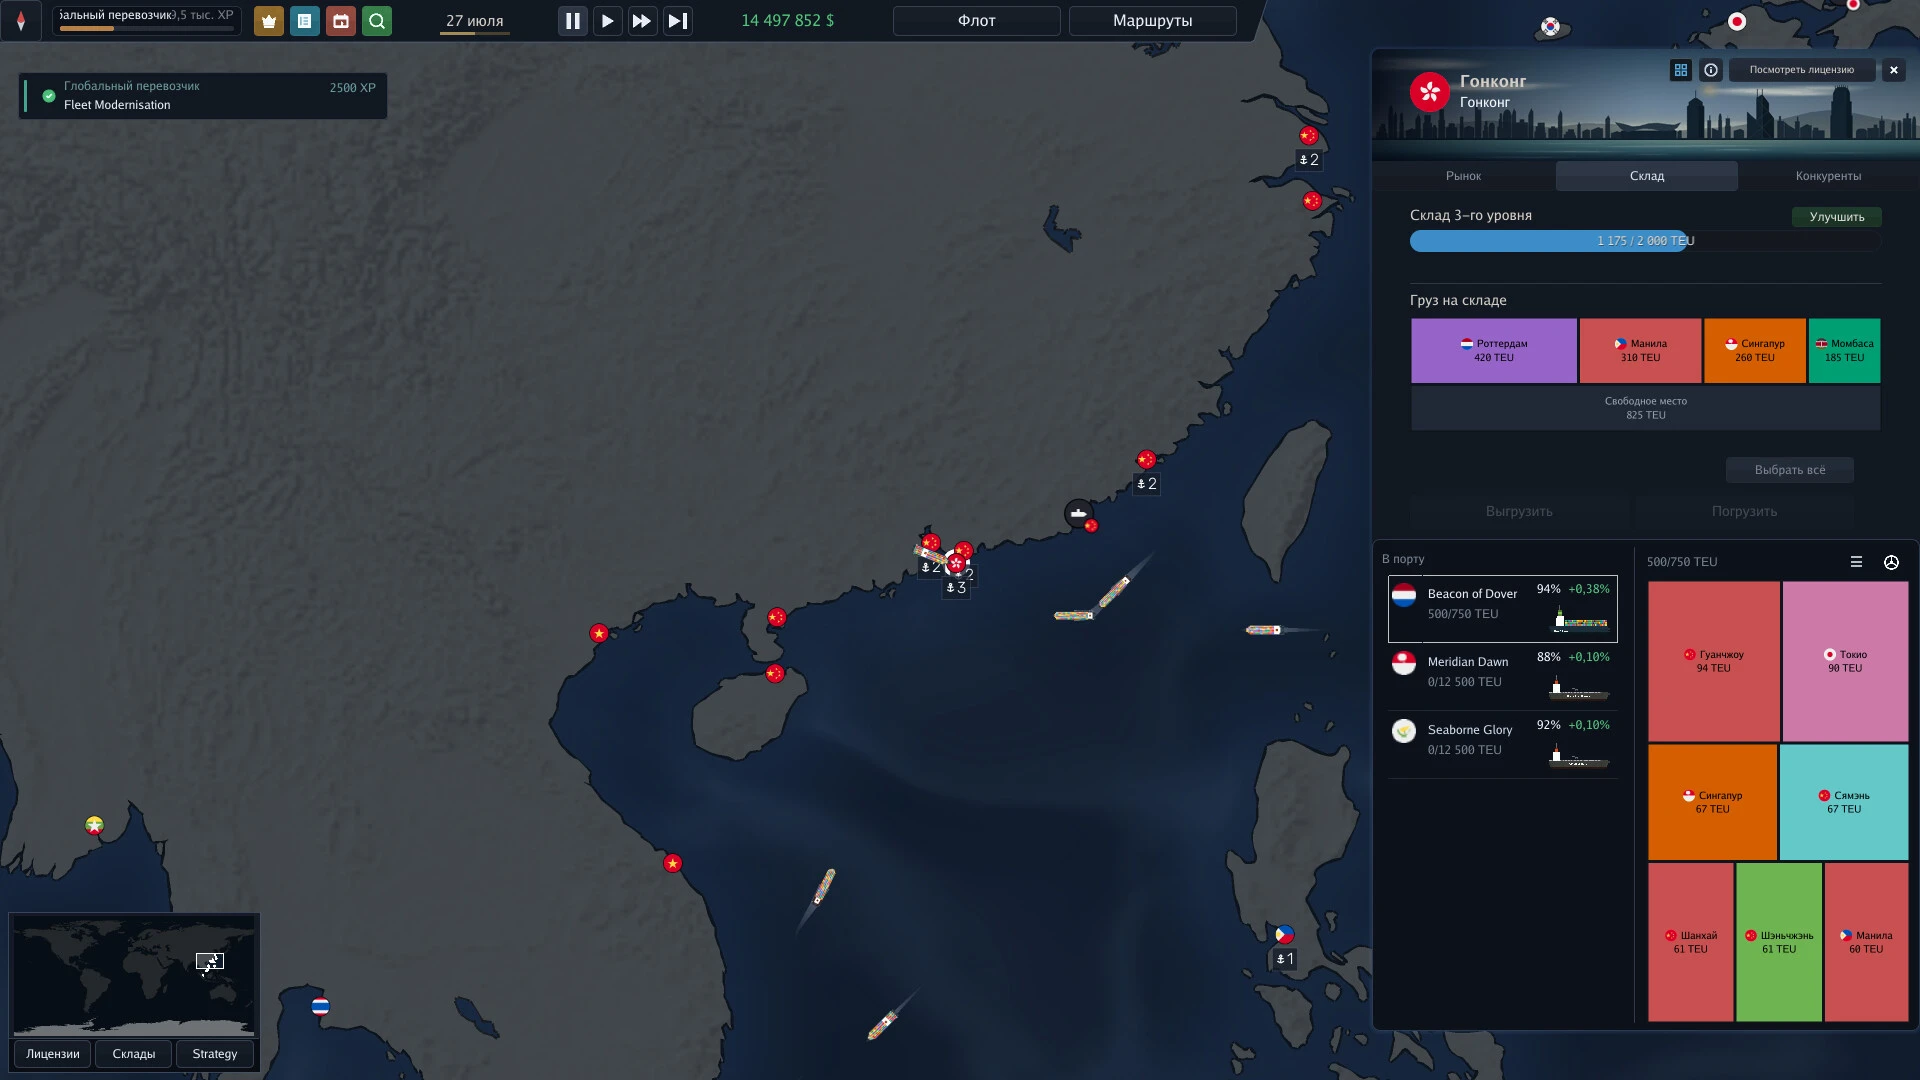This screenshot has height=1080, width=1920.
Task: Select ship Meridian Dawn in port list
Action: click(x=1502, y=676)
